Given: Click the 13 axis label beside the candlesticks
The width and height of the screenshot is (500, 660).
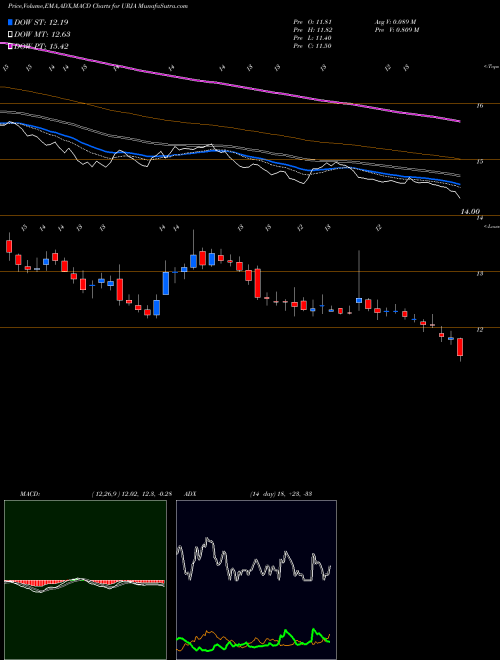Looking at the screenshot, I should coord(479,274).
